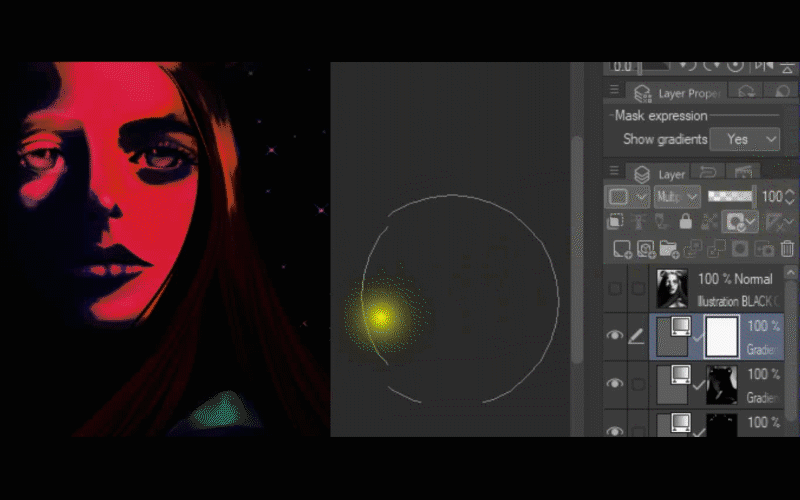
Task: Open the Layer panel hamburger menu
Action: (614, 170)
